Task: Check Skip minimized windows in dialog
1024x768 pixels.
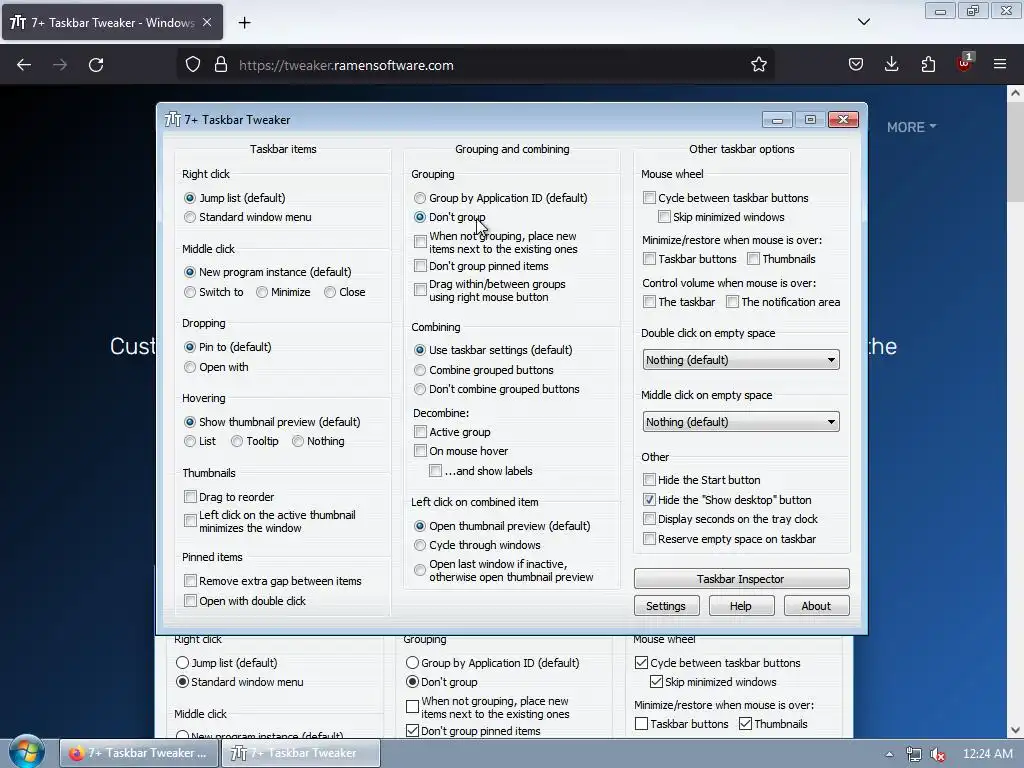Action: point(722,217)
